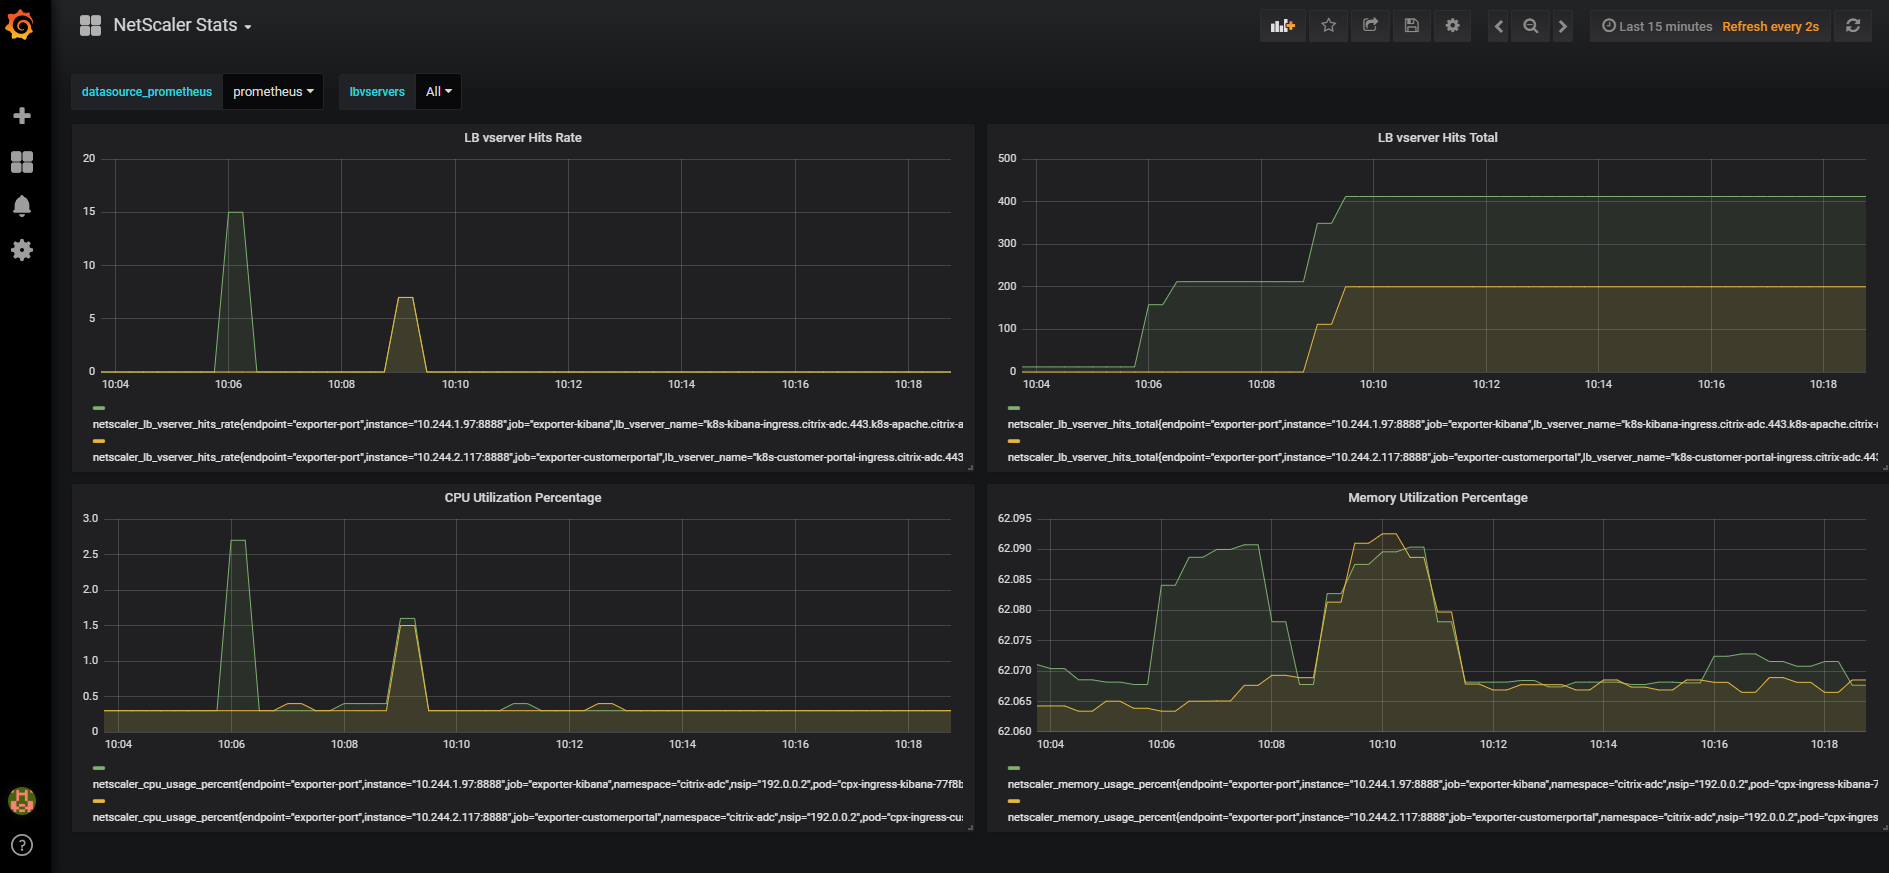Click the yellow peak in Hits Rate graph
The image size is (1889, 873).
[x=405, y=298]
